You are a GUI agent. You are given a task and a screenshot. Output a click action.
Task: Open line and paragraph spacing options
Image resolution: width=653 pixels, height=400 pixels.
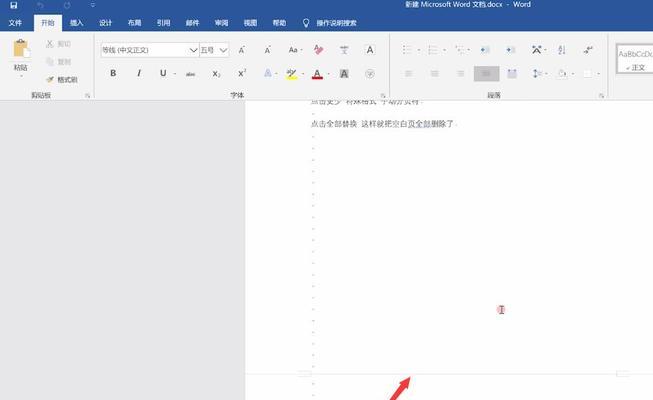[x=539, y=74]
